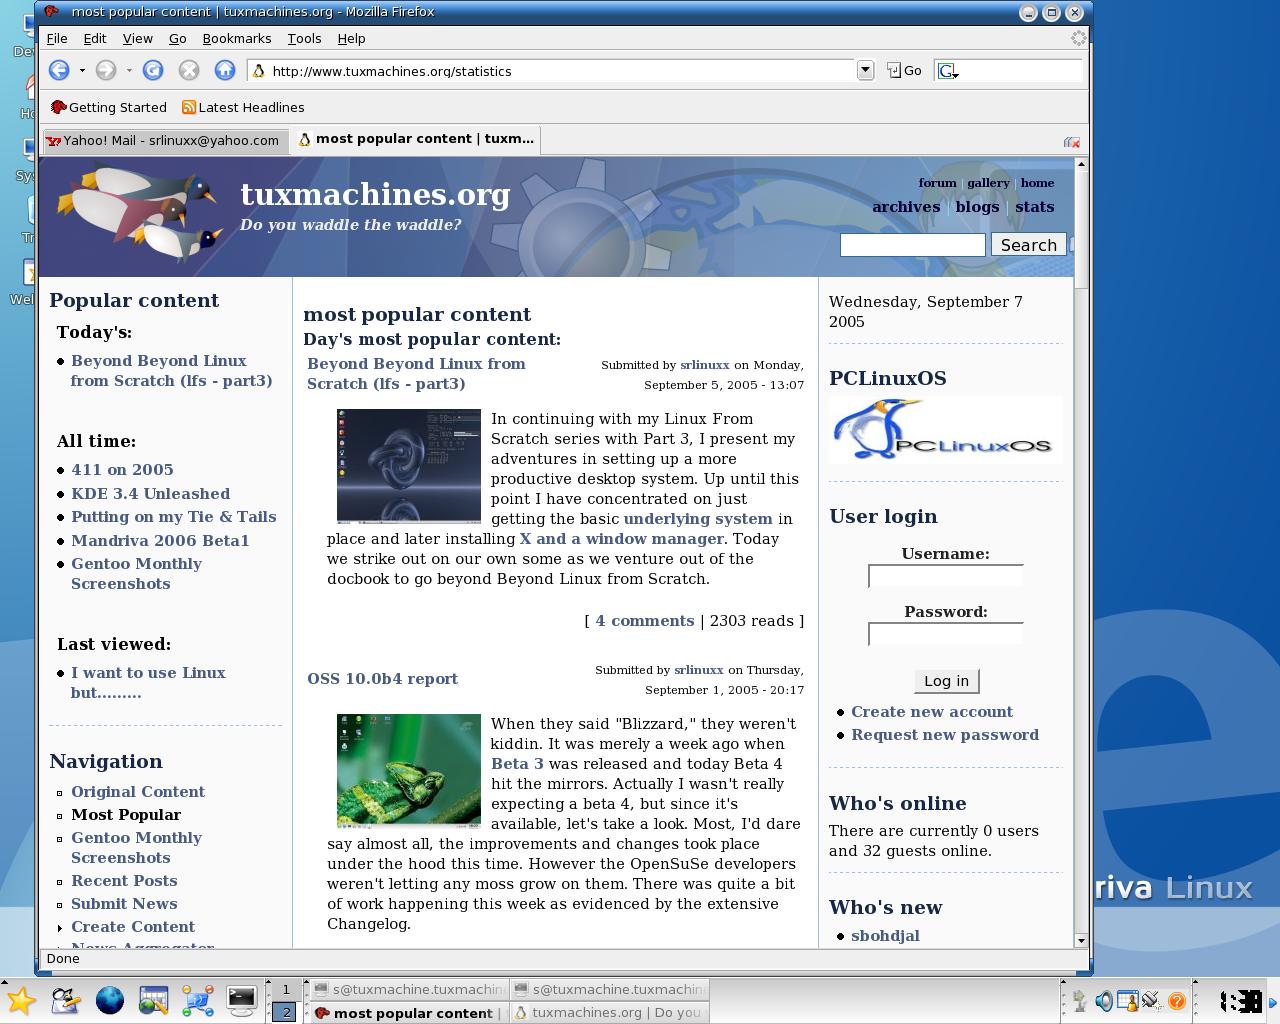The image size is (1280, 1024).
Task: Close the current tab with the tab-bar X icon
Action: pyautogui.click(x=1071, y=142)
